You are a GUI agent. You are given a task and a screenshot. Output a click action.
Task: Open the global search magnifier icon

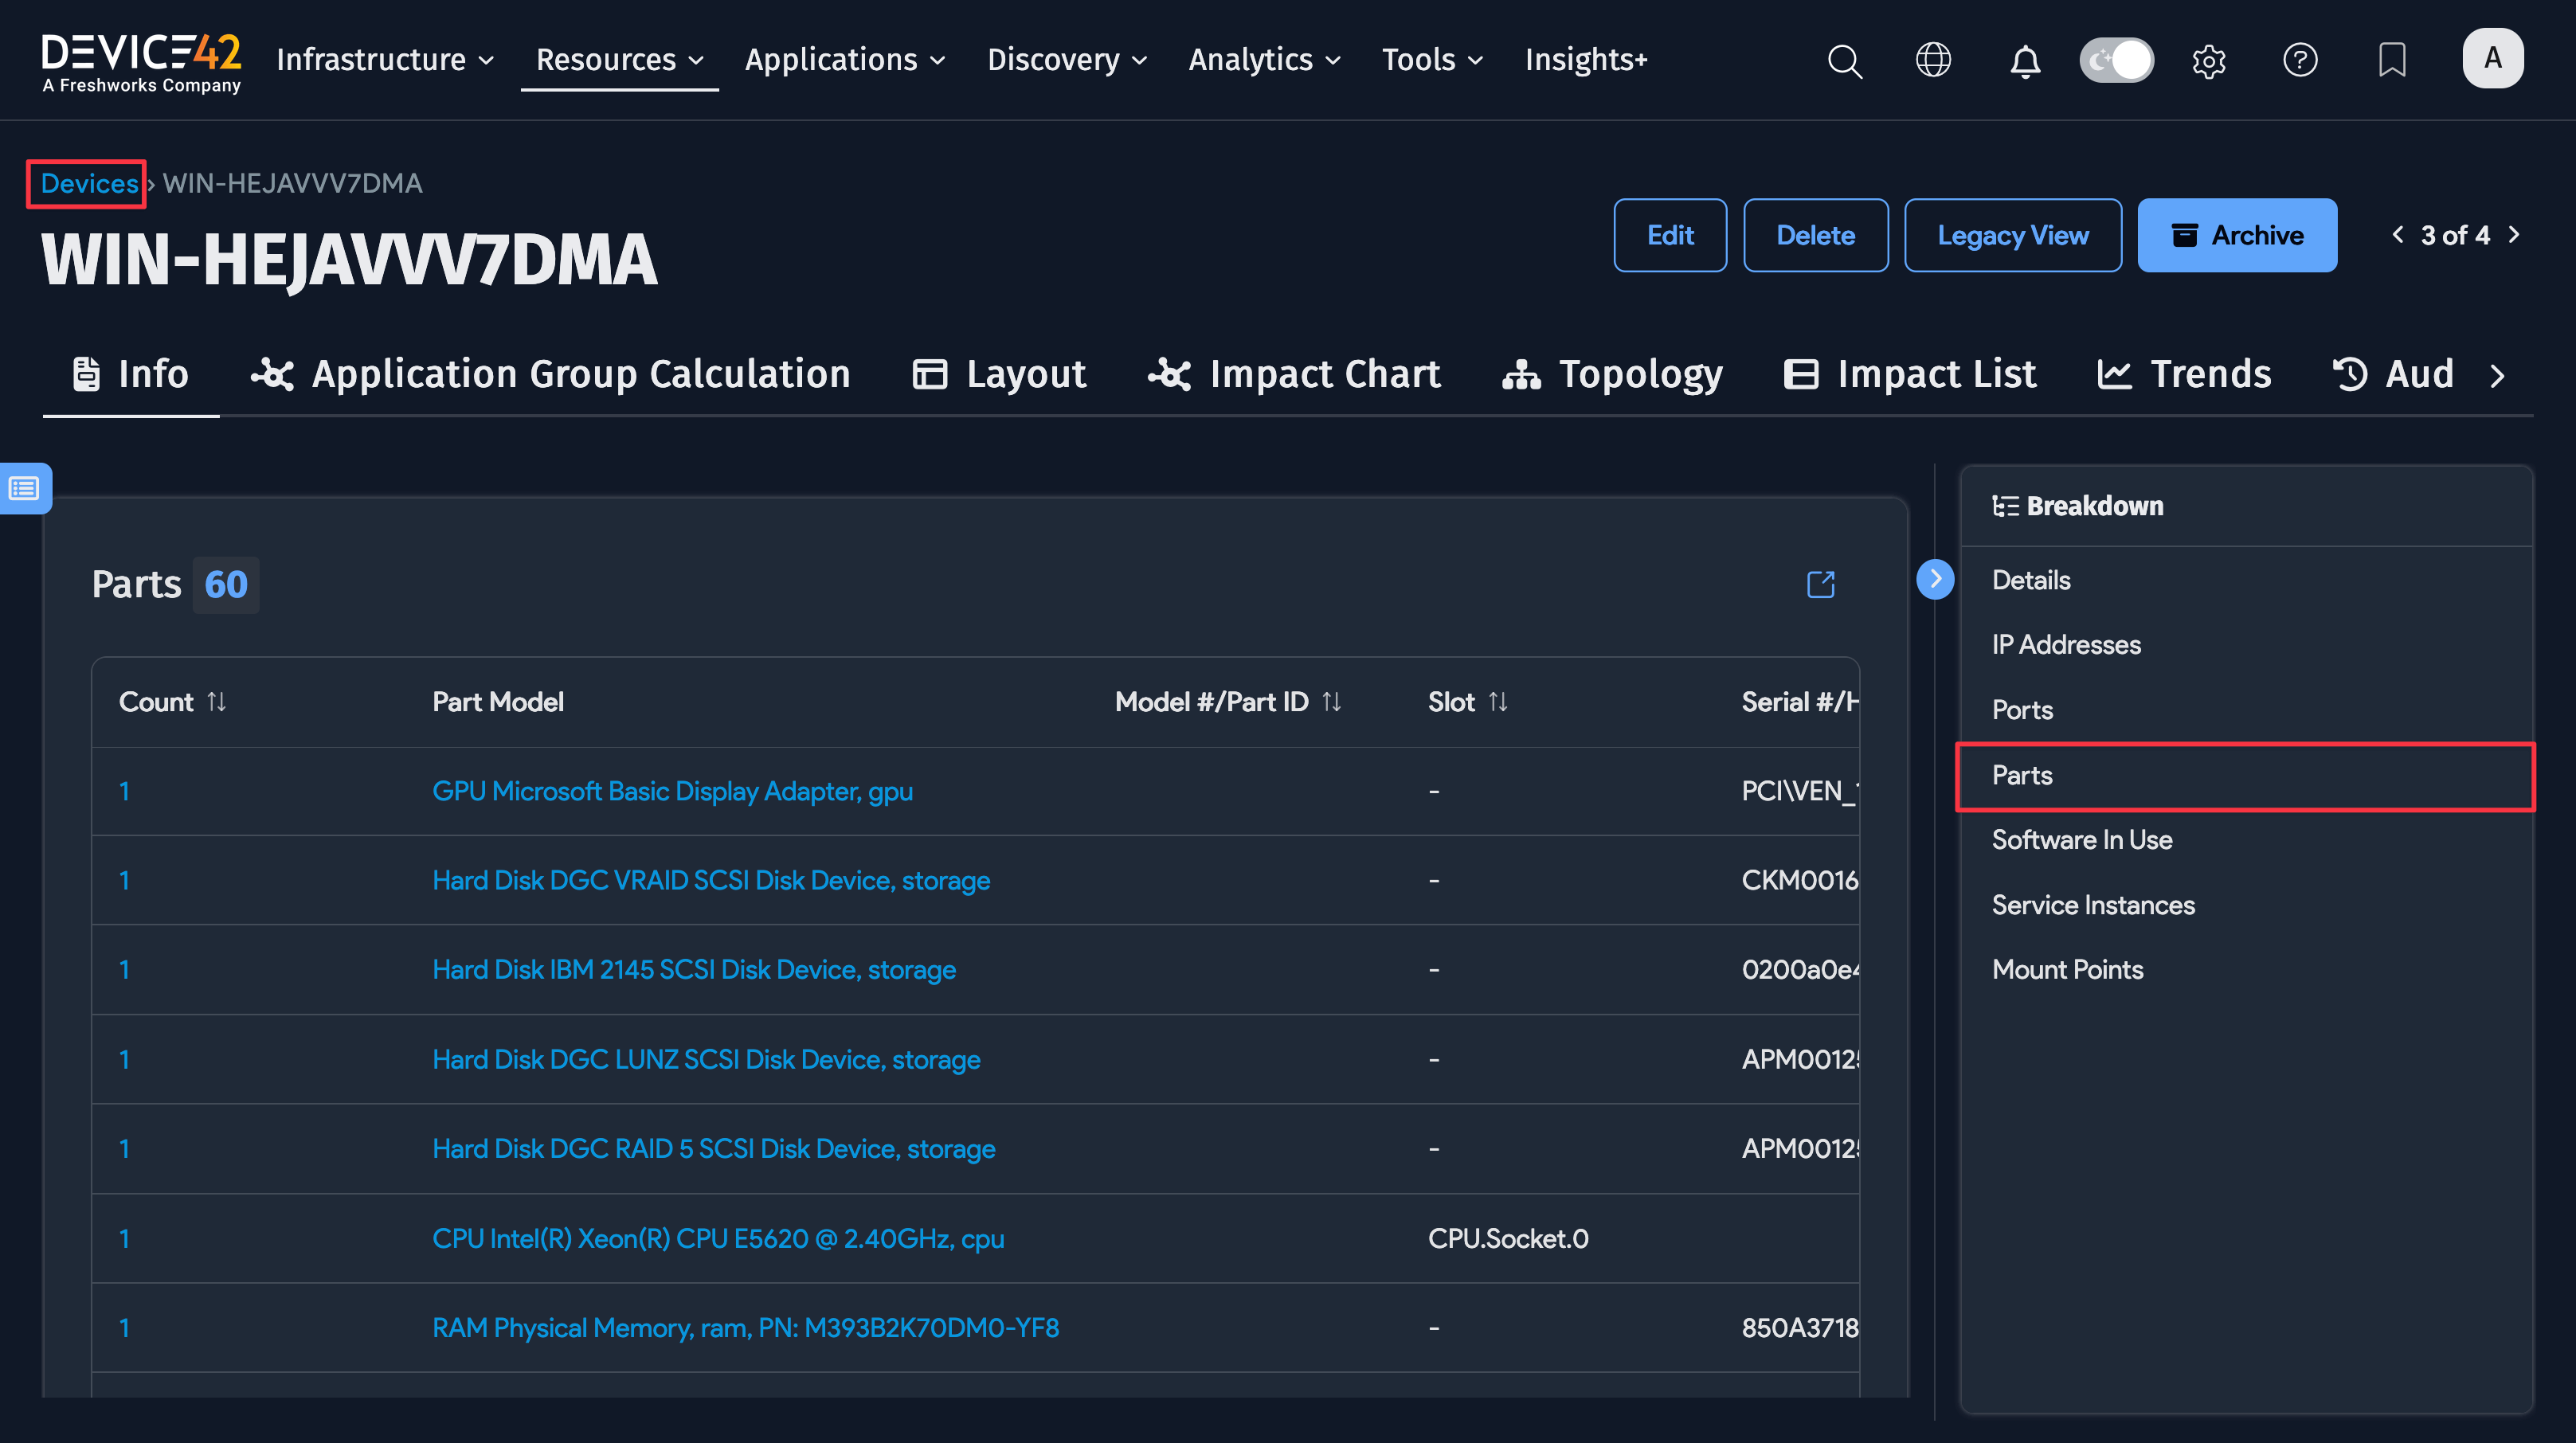[x=1845, y=60]
